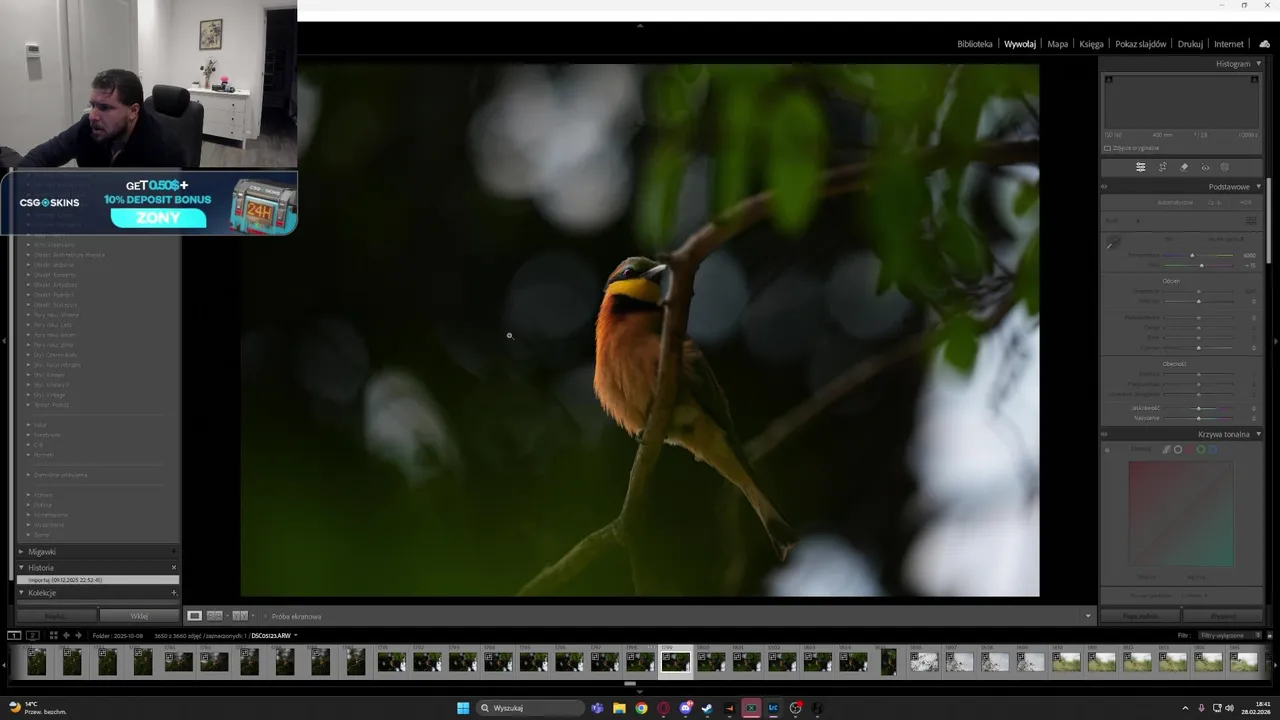Open Steam from the taskbar
Viewport: 1280px width, 720px height.
[707, 708]
